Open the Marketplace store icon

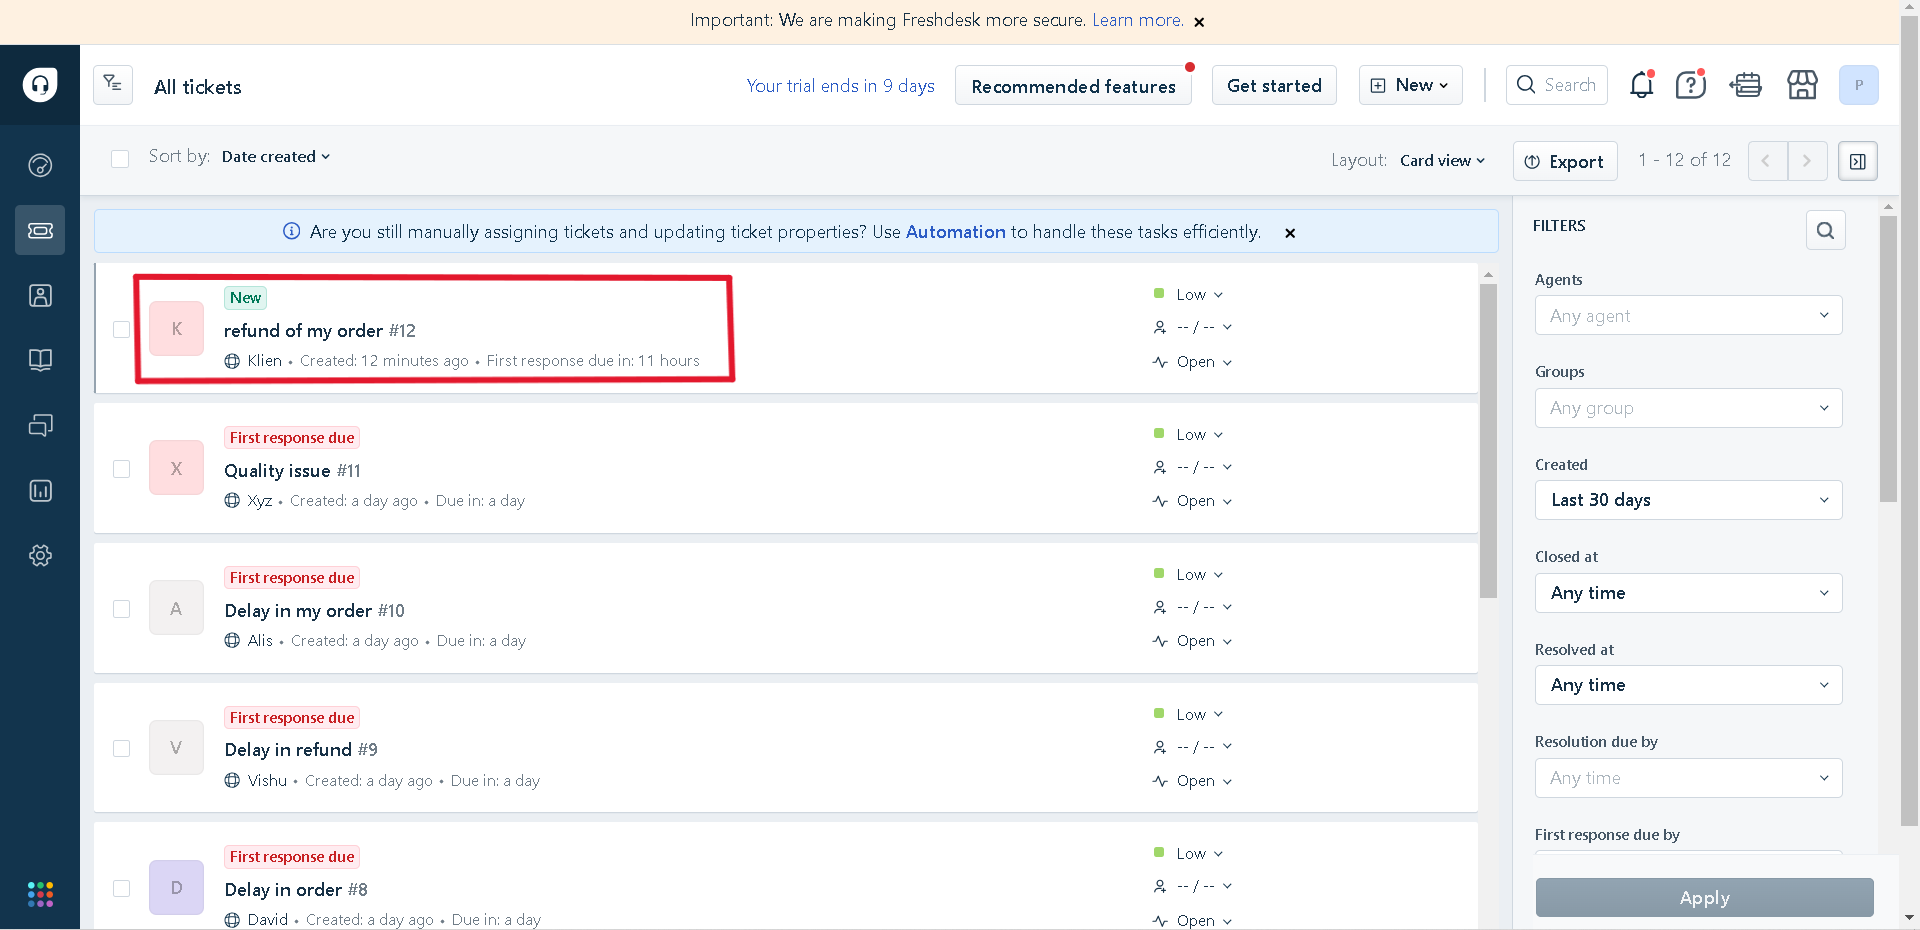point(1802,85)
